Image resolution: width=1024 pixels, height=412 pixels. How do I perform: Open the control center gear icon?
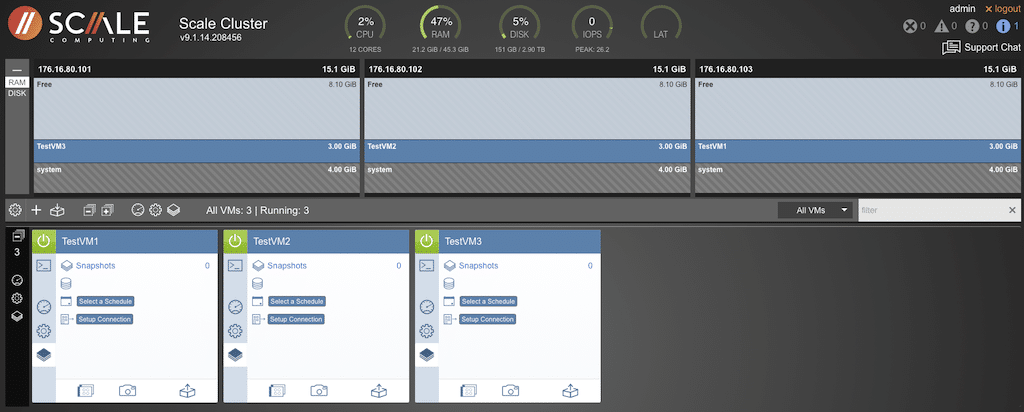pyautogui.click(x=15, y=210)
